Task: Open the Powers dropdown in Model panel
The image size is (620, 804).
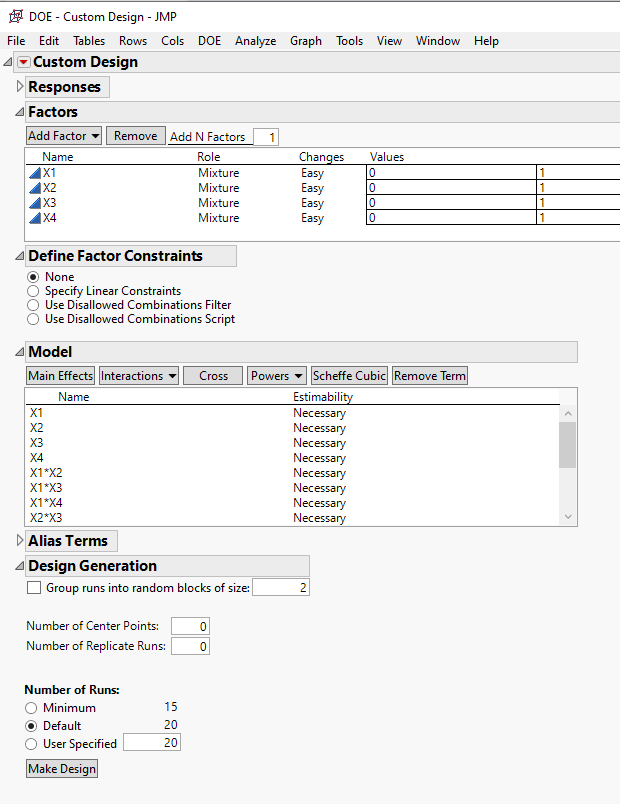Action: (277, 375)
